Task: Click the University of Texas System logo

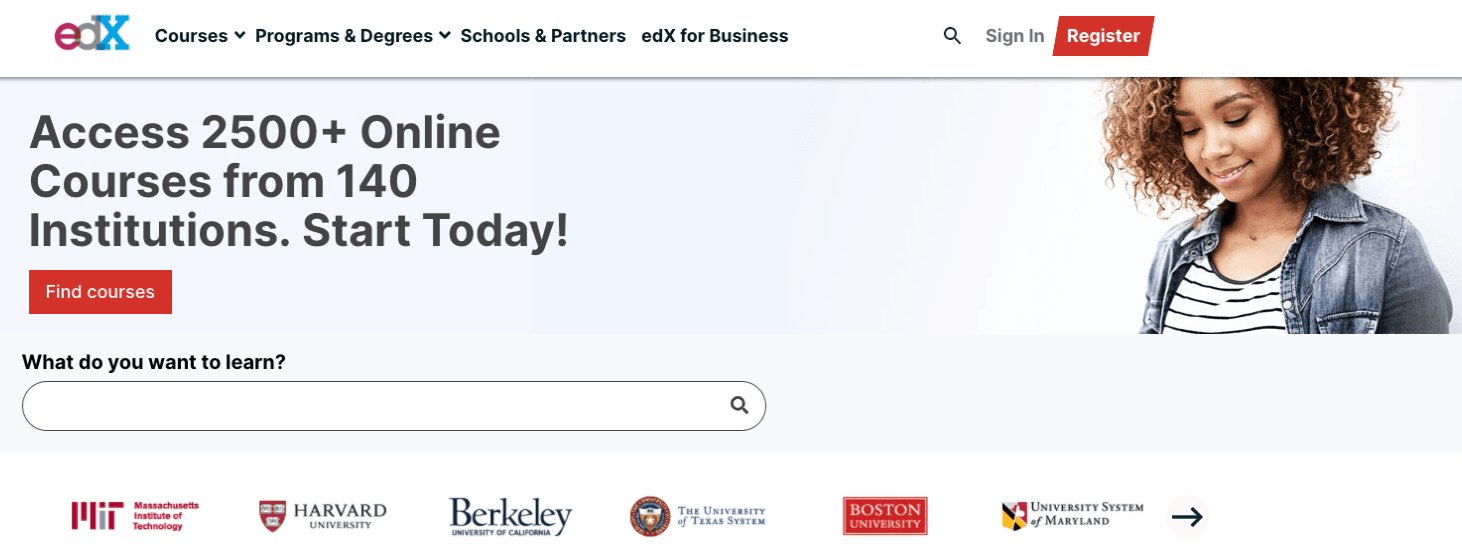Action: pos(697,516)
